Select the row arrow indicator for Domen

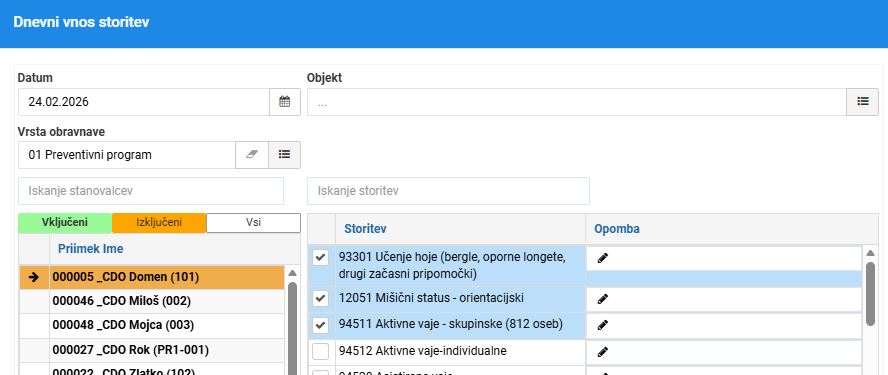pyautogui.click(x=34, y=278)
